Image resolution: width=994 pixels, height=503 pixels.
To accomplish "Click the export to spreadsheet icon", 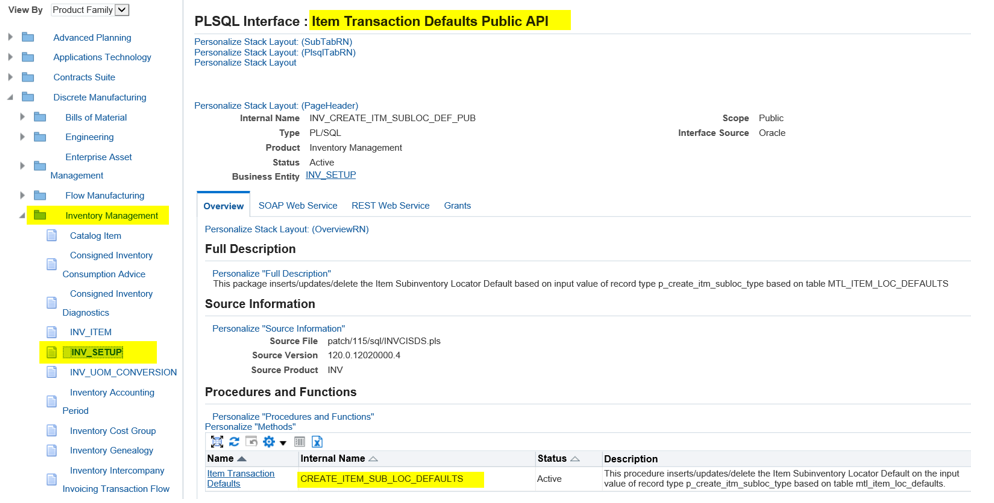I will pyautogui.click(x=317, y=442).
